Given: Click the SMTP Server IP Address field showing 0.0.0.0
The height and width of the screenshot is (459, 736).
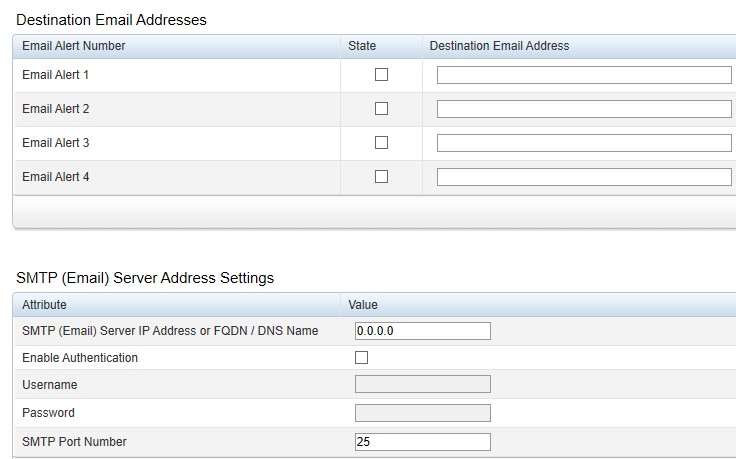Looking at the screenshot, I should point(423,331).
